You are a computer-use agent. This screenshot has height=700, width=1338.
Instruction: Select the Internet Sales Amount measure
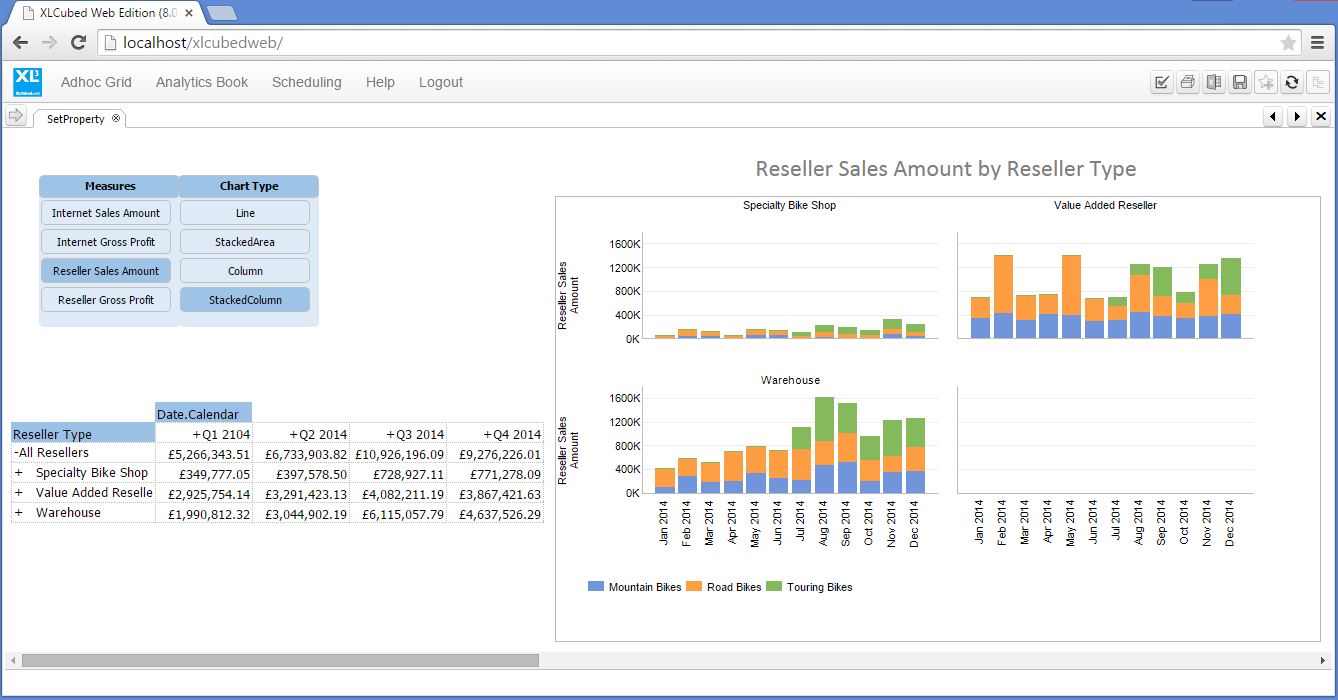click(106, 213)
